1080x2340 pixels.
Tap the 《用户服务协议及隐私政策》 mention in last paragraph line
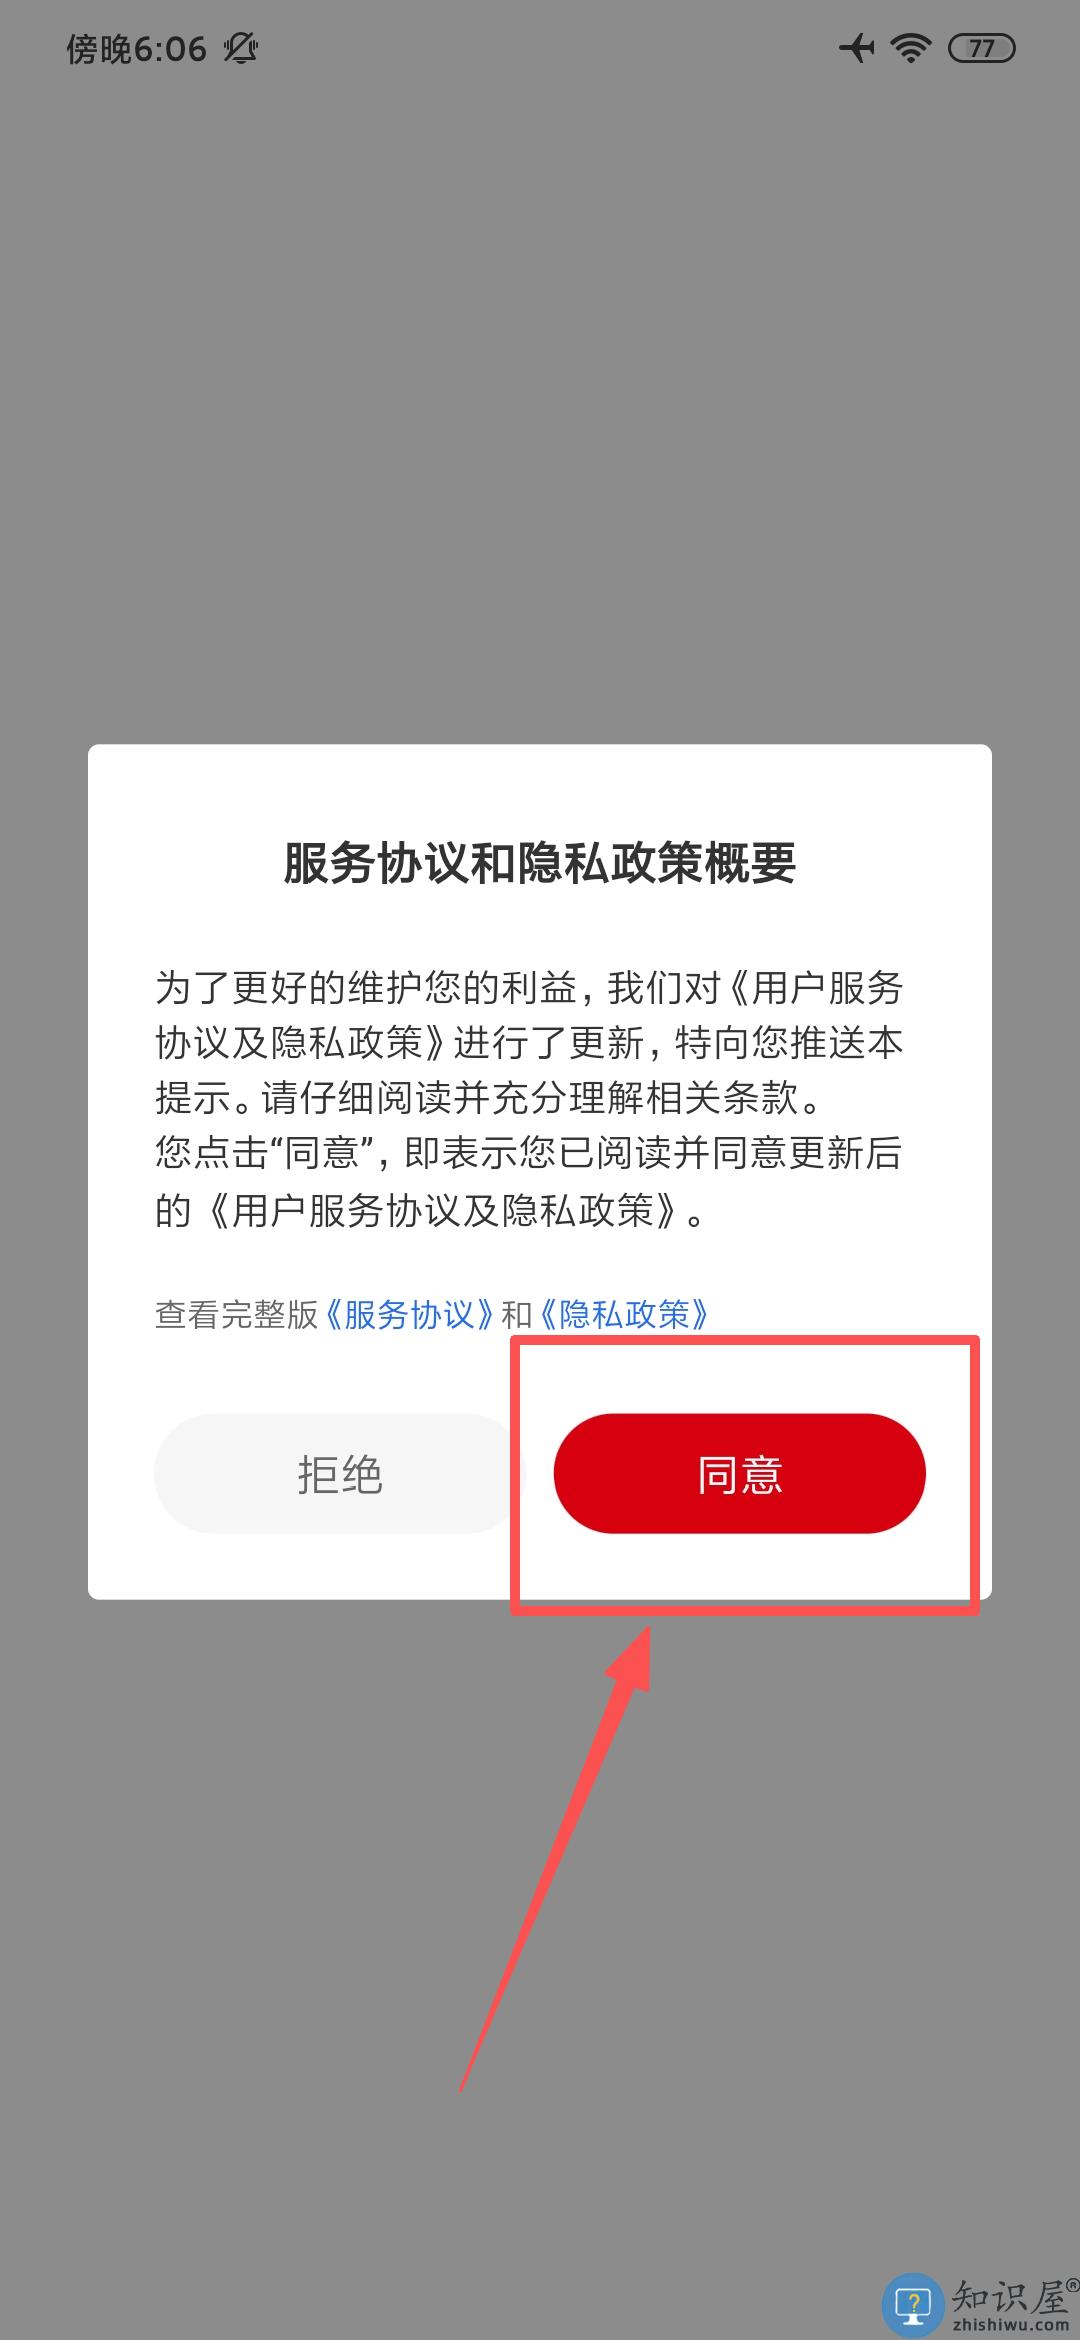pos(441,1210)
